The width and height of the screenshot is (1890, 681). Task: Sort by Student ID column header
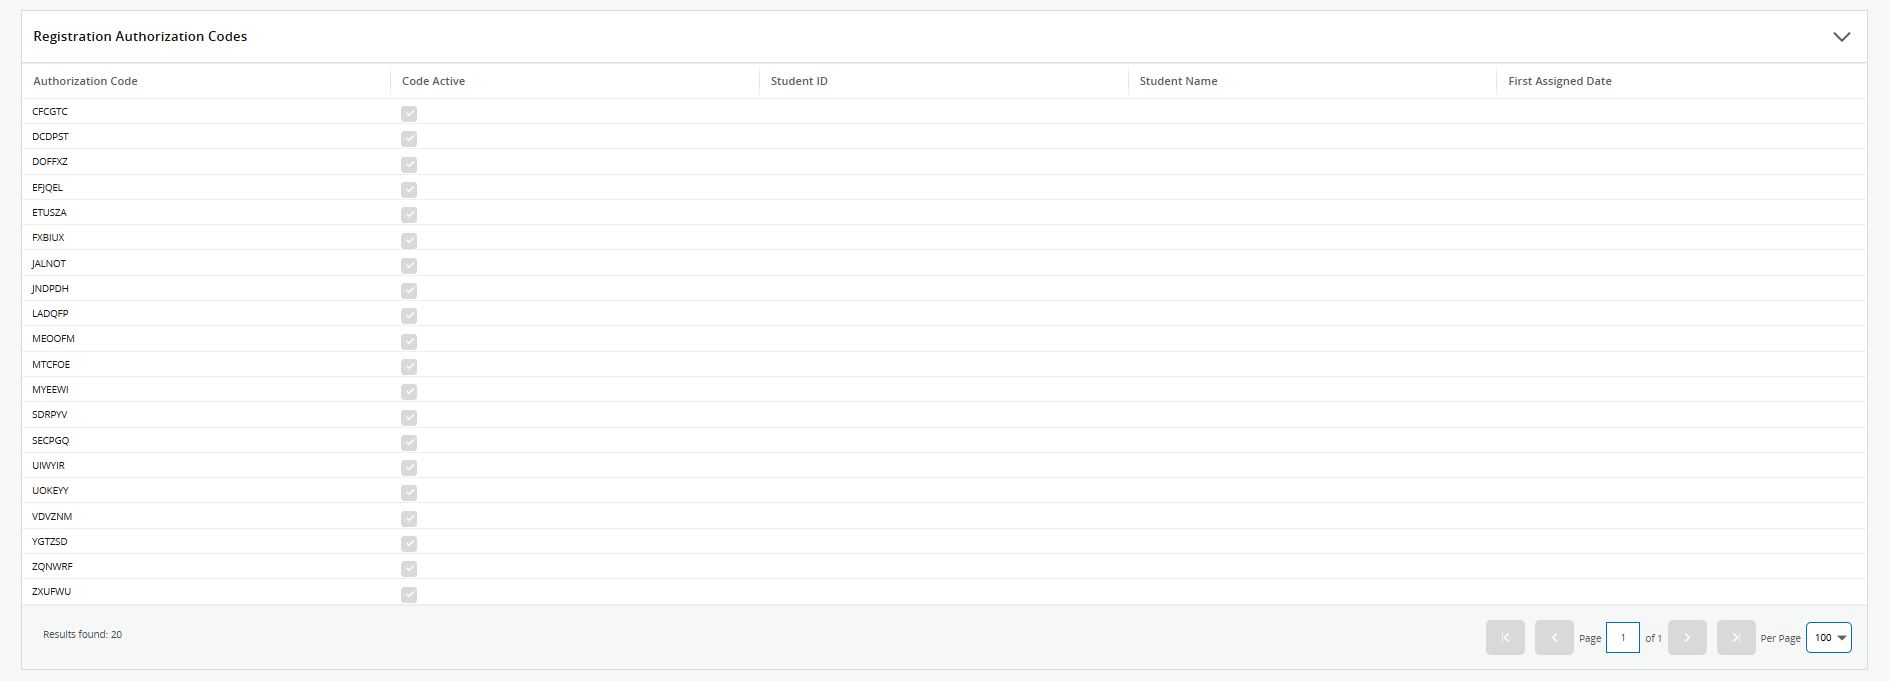tap(799, 81)
